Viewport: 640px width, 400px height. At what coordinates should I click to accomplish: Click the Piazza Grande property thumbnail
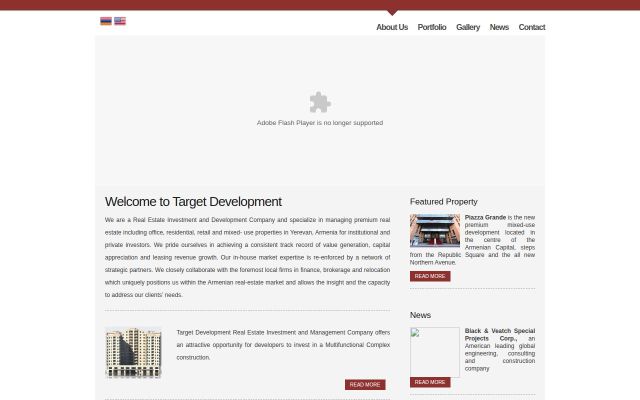435,231
